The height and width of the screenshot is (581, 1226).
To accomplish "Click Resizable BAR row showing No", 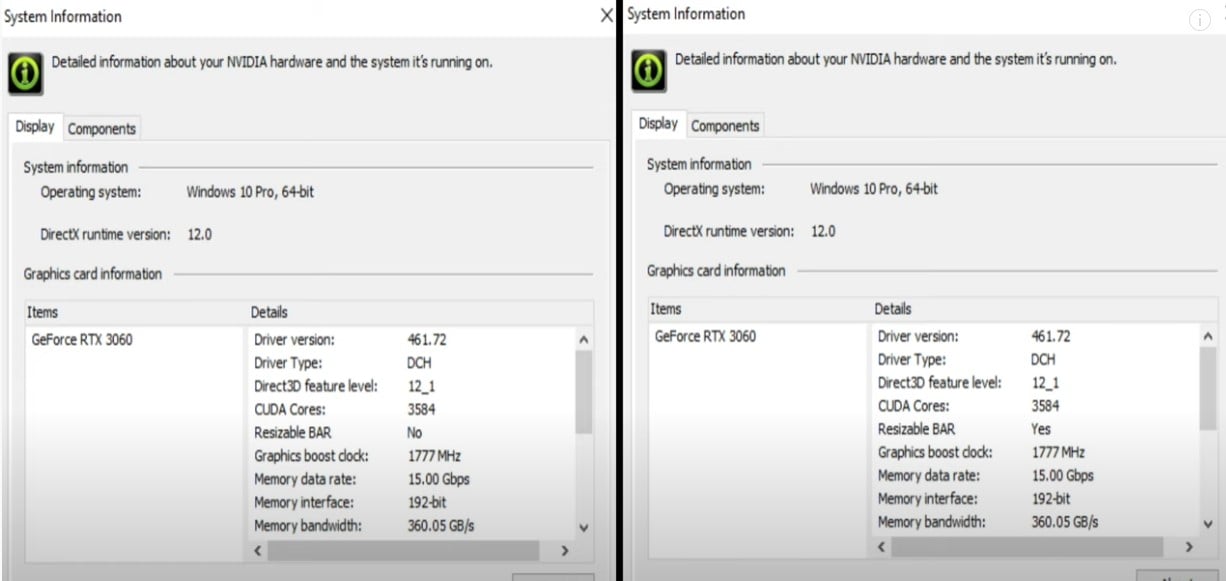I will [411, 432].
